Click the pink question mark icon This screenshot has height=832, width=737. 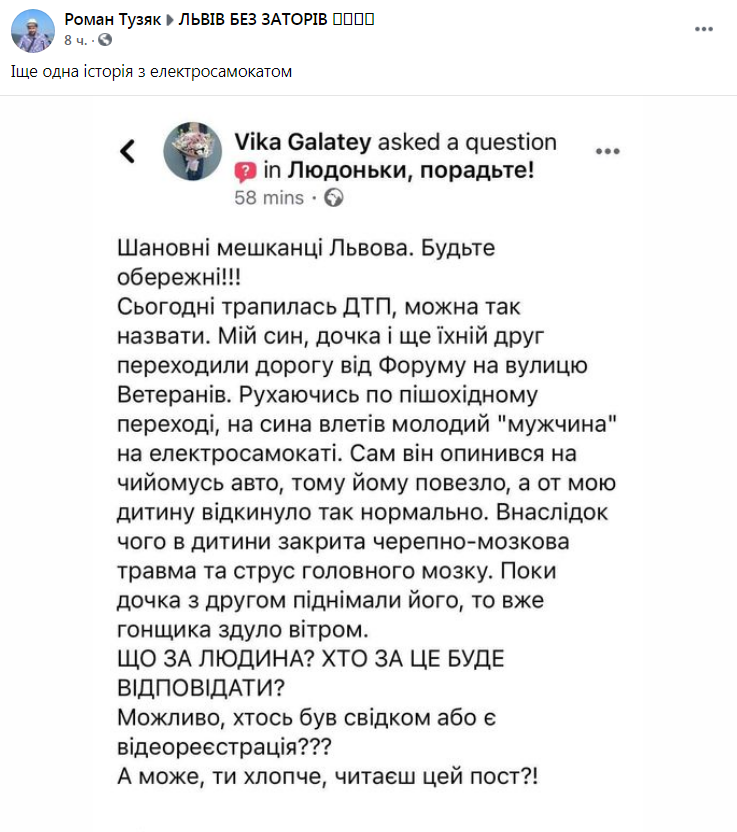pyautogui.click(x=245, y=171)
